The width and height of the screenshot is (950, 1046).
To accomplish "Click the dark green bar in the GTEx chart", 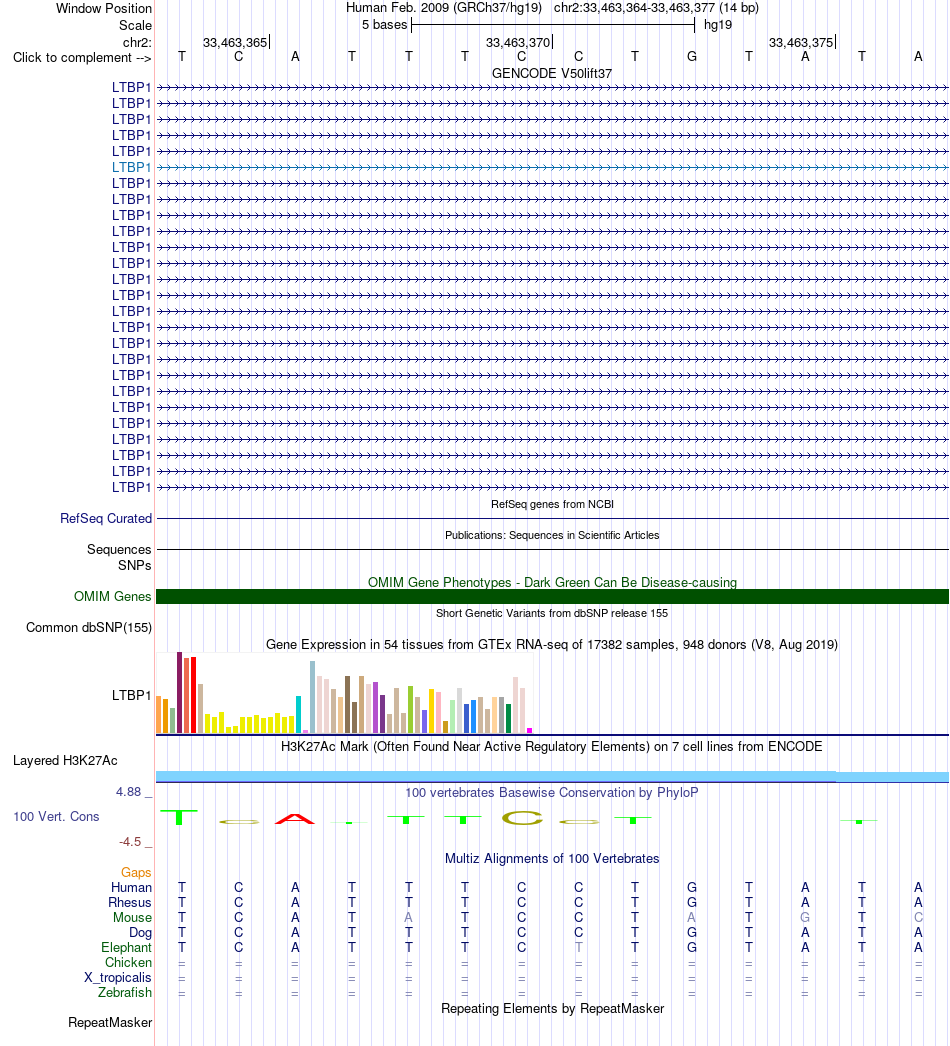I will (508, 718).
